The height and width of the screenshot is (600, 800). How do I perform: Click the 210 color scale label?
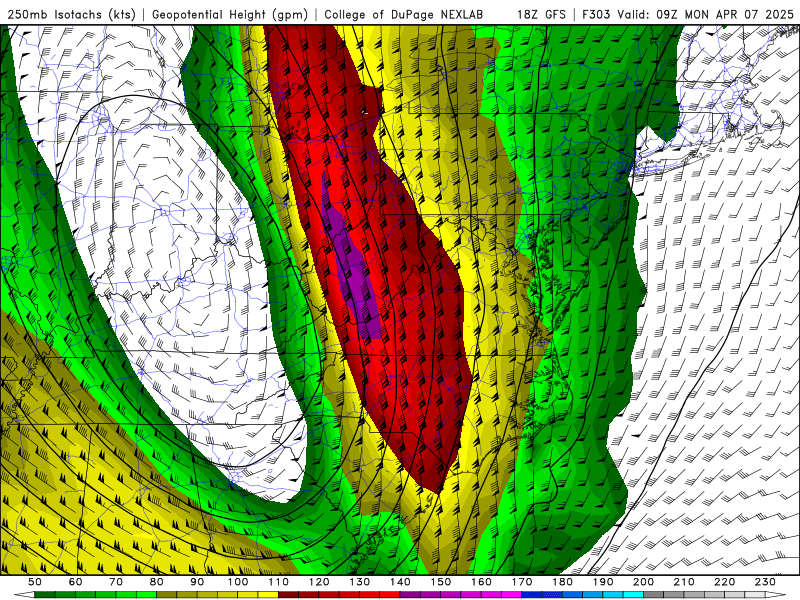685,582
